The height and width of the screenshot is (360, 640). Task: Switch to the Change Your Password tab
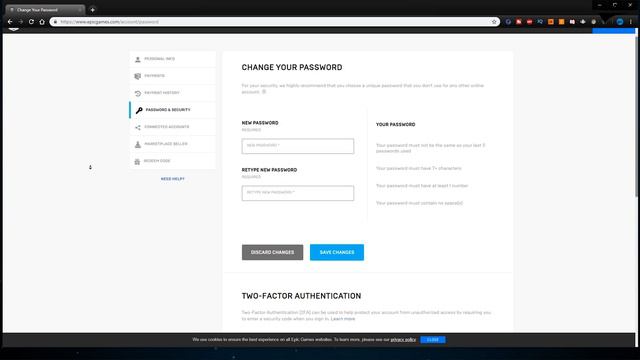[44, 10]
